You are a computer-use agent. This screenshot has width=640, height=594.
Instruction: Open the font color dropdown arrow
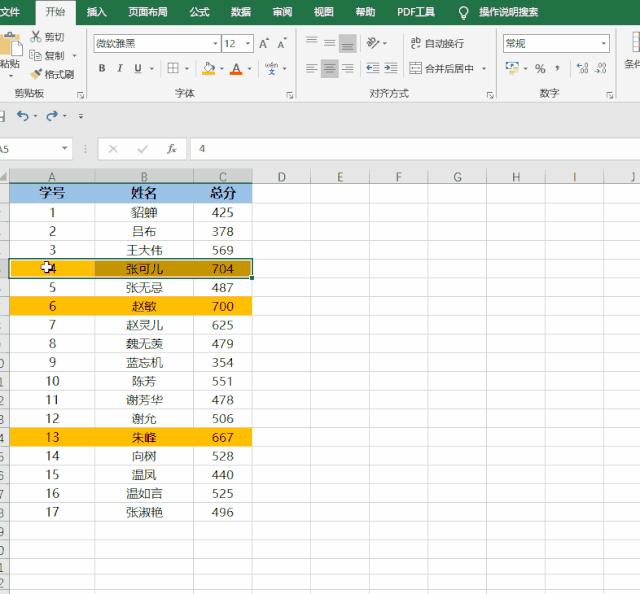click(249, 68)
